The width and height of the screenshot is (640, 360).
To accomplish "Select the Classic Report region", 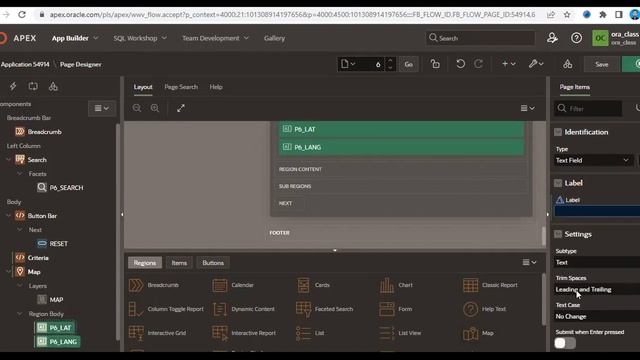I will coord(490,285).
